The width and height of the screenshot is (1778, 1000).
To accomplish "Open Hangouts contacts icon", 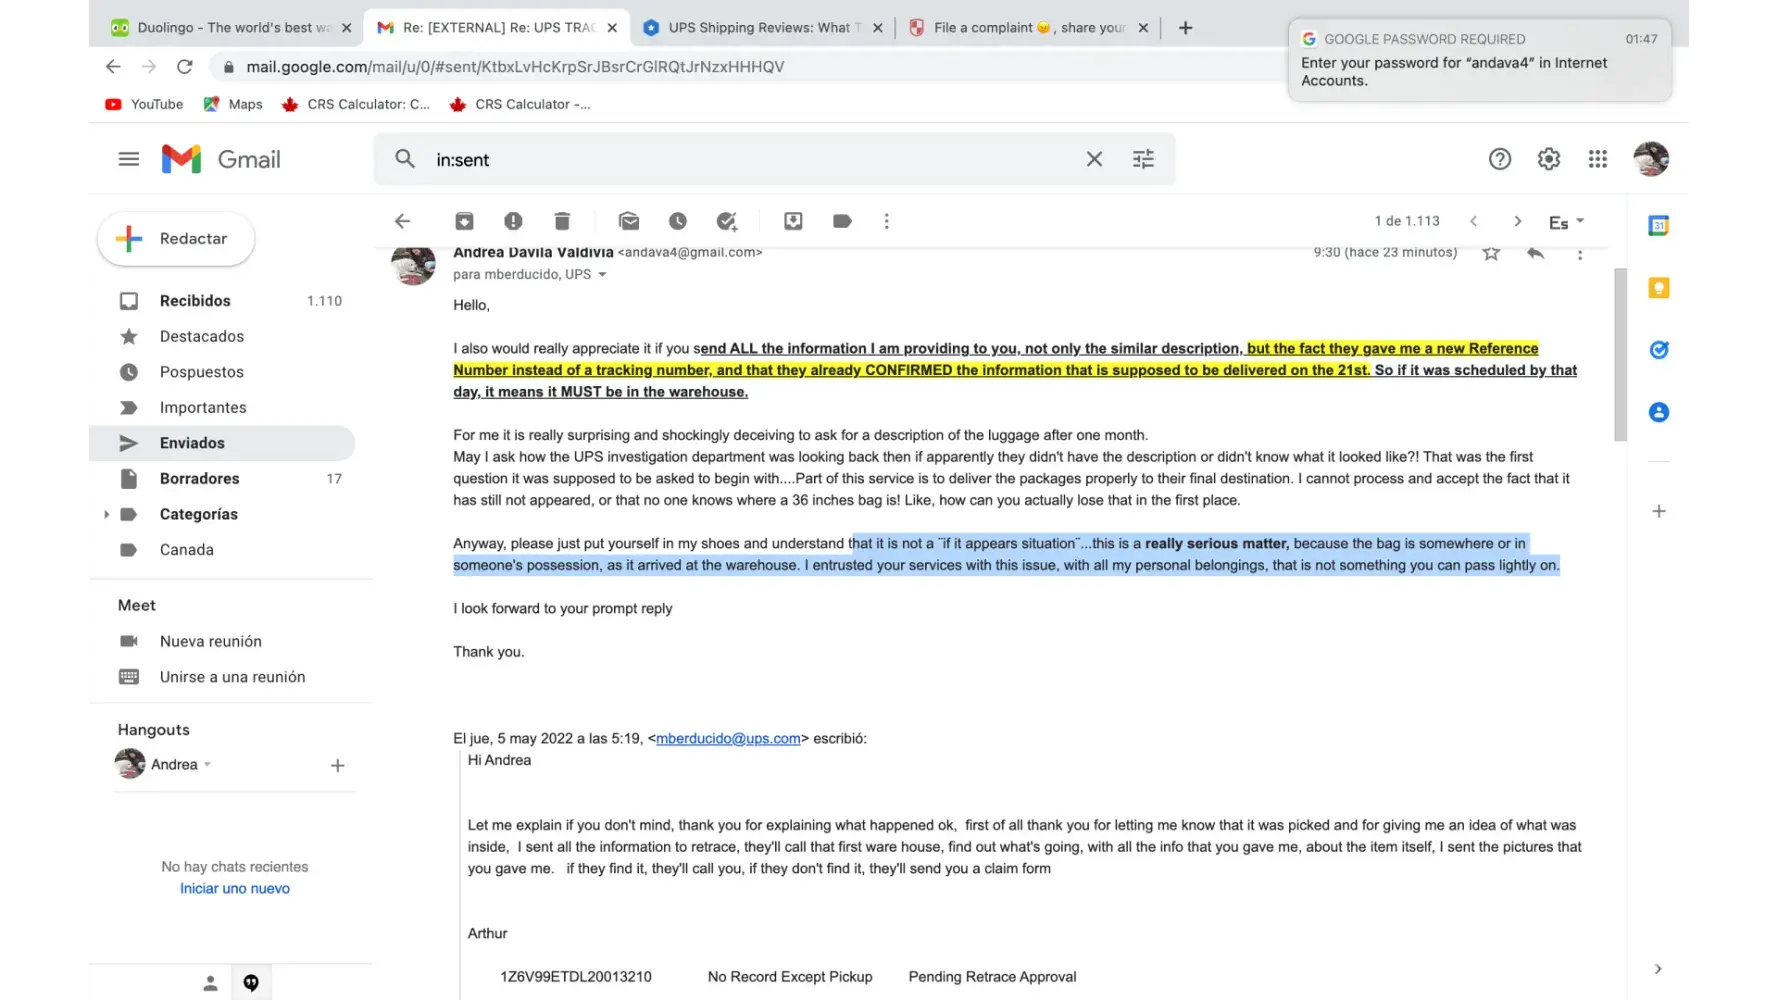I will (x=210, y=983).
